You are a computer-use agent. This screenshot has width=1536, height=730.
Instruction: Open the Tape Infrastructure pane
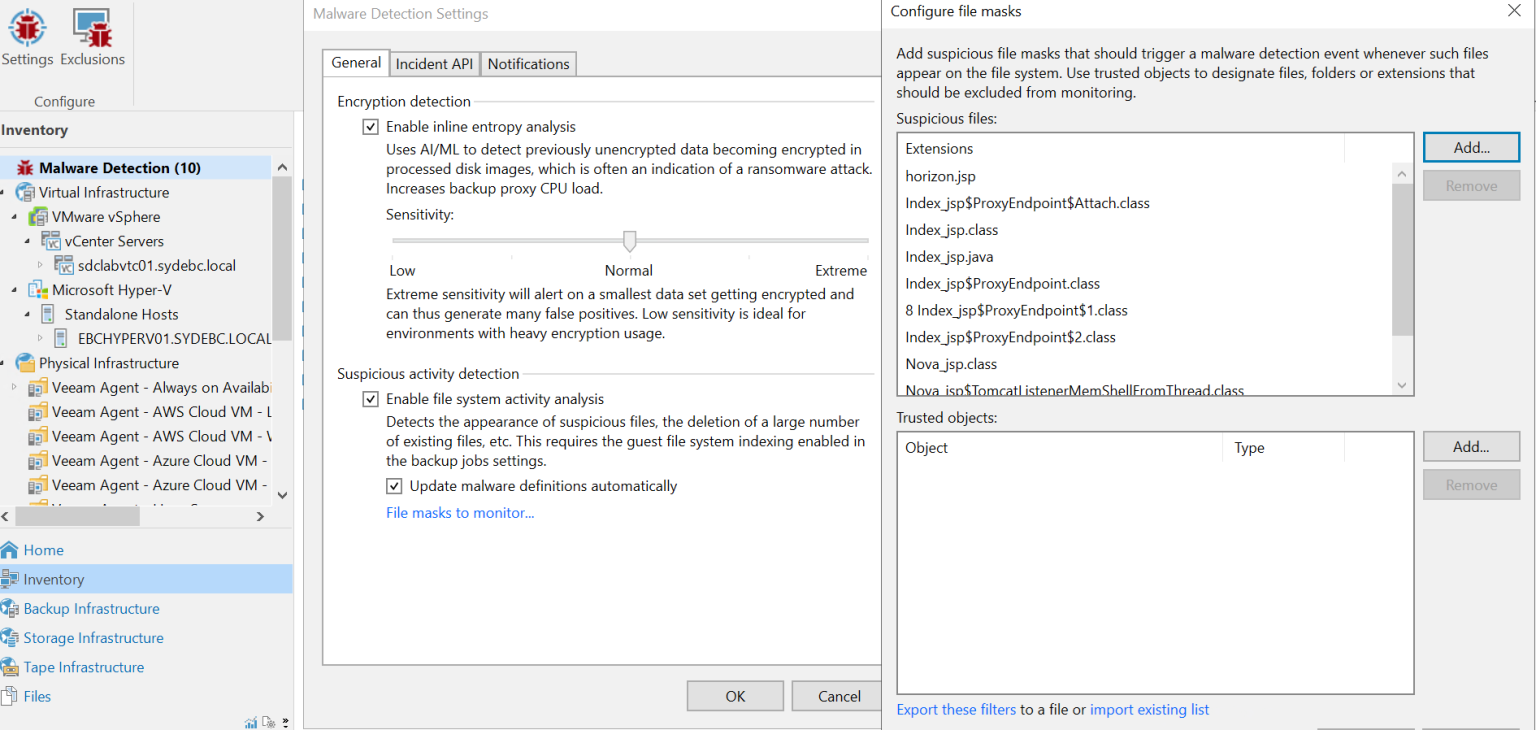pos(85,667)
